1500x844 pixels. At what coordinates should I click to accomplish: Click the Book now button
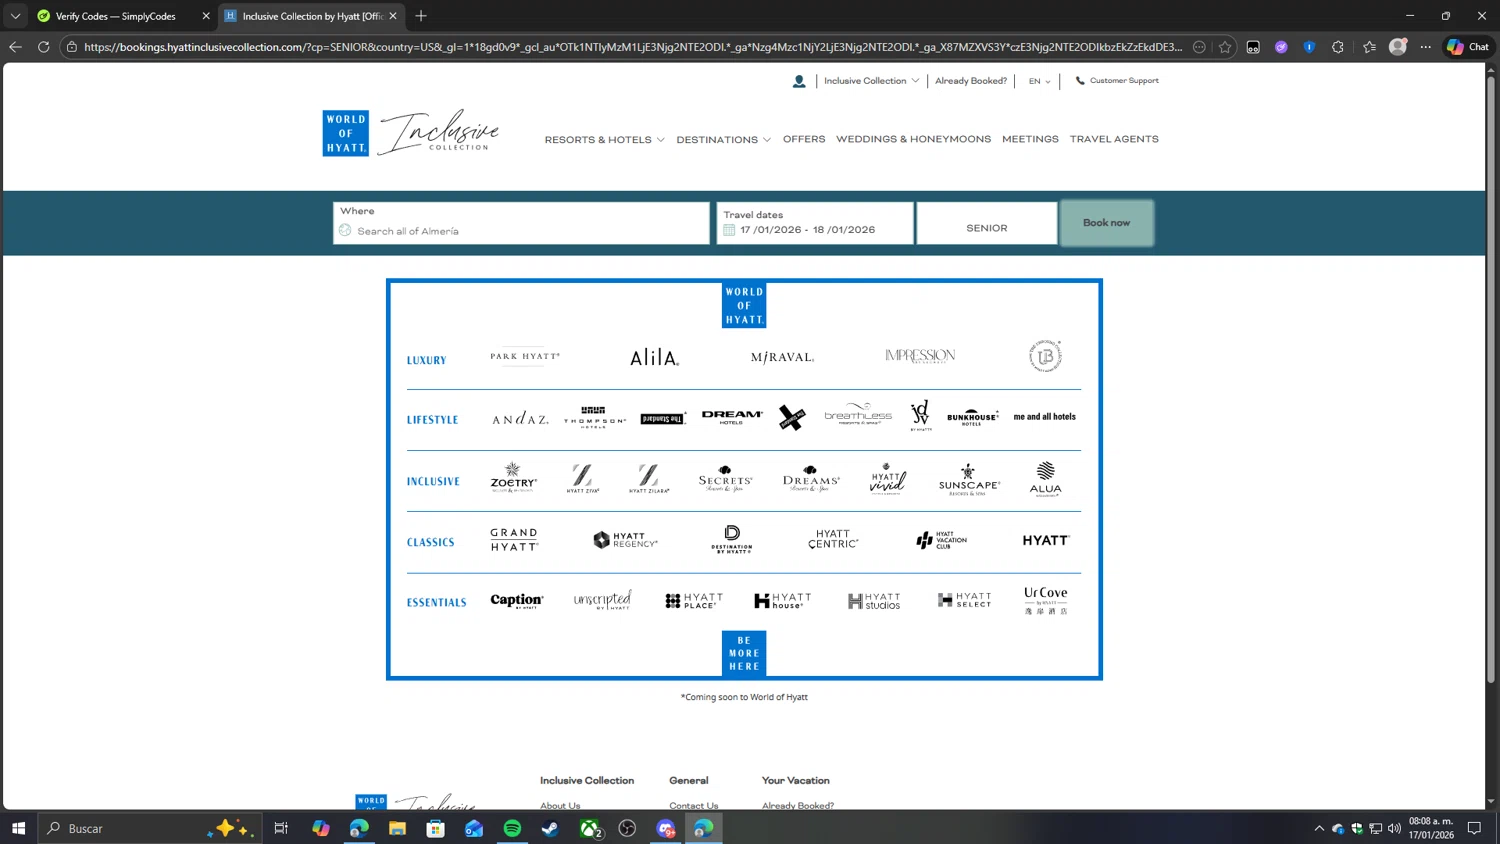1106,223
